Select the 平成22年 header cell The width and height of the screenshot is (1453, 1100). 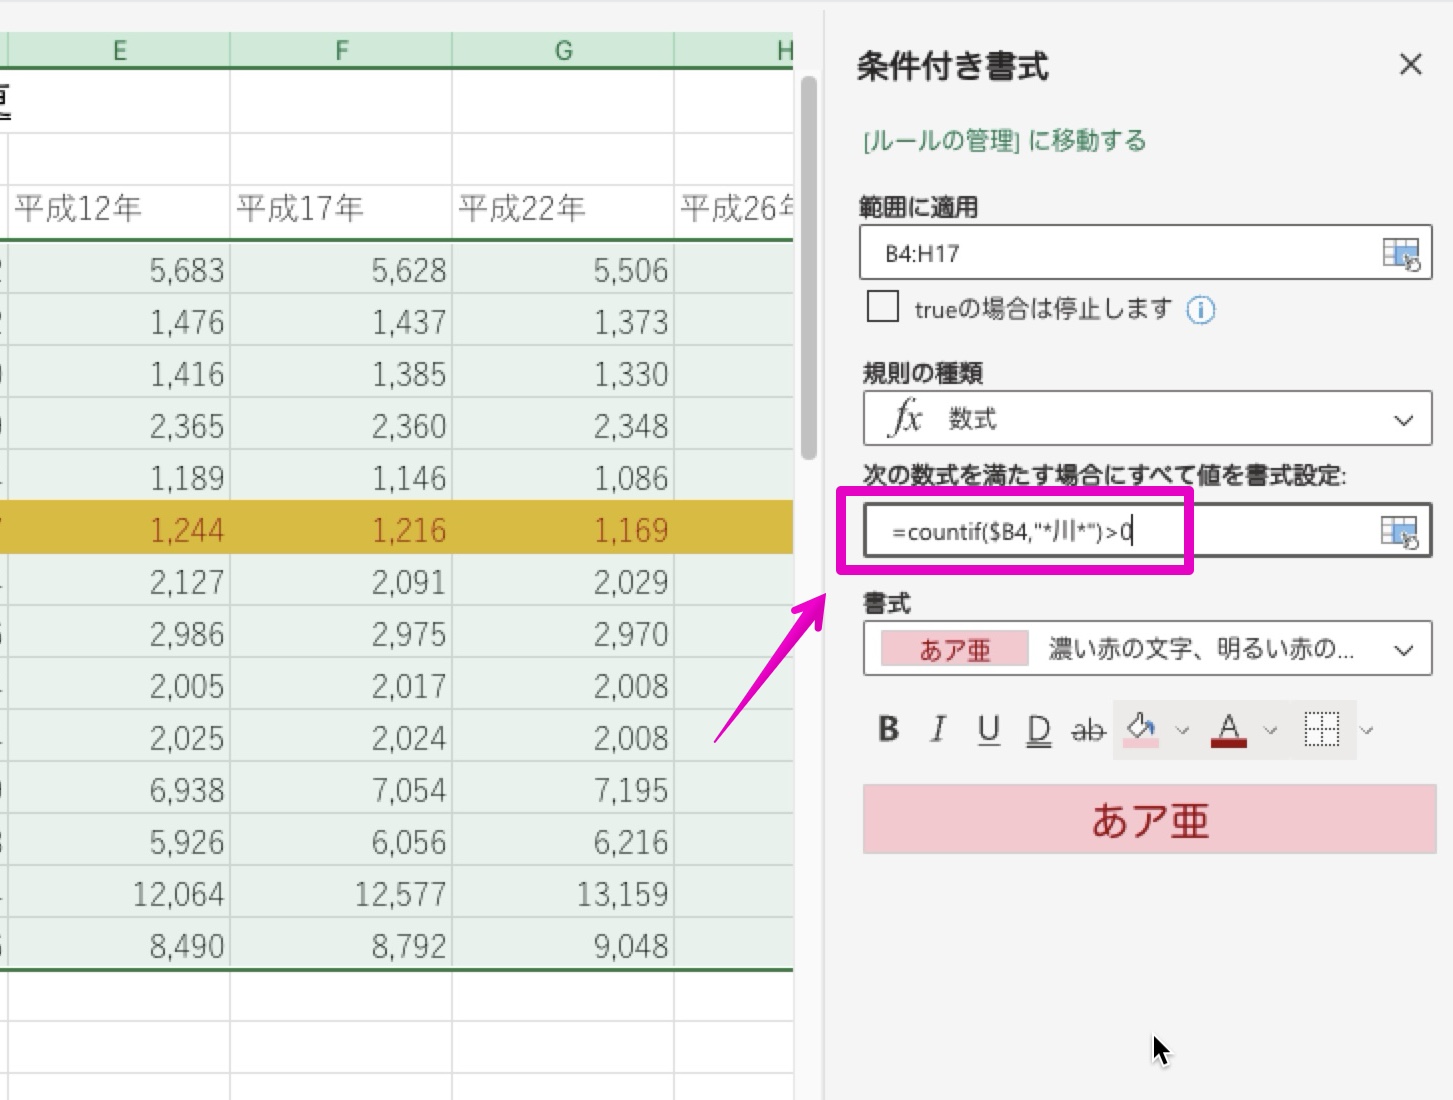click(x=563, y=210)
